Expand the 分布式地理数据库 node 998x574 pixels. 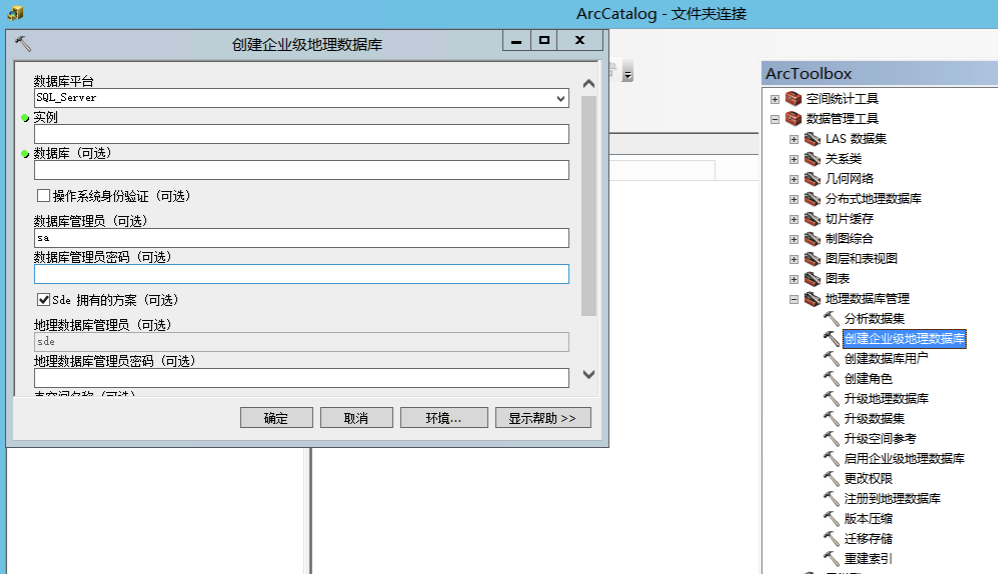pyautogui.click(x=794, y=199)
